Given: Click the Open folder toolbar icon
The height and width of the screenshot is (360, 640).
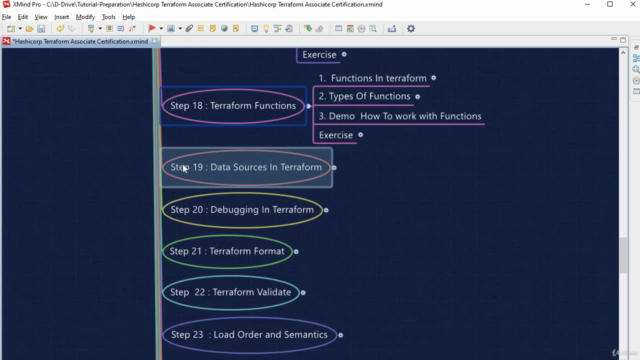Looking at the screenshot, I should pos(29,29).
